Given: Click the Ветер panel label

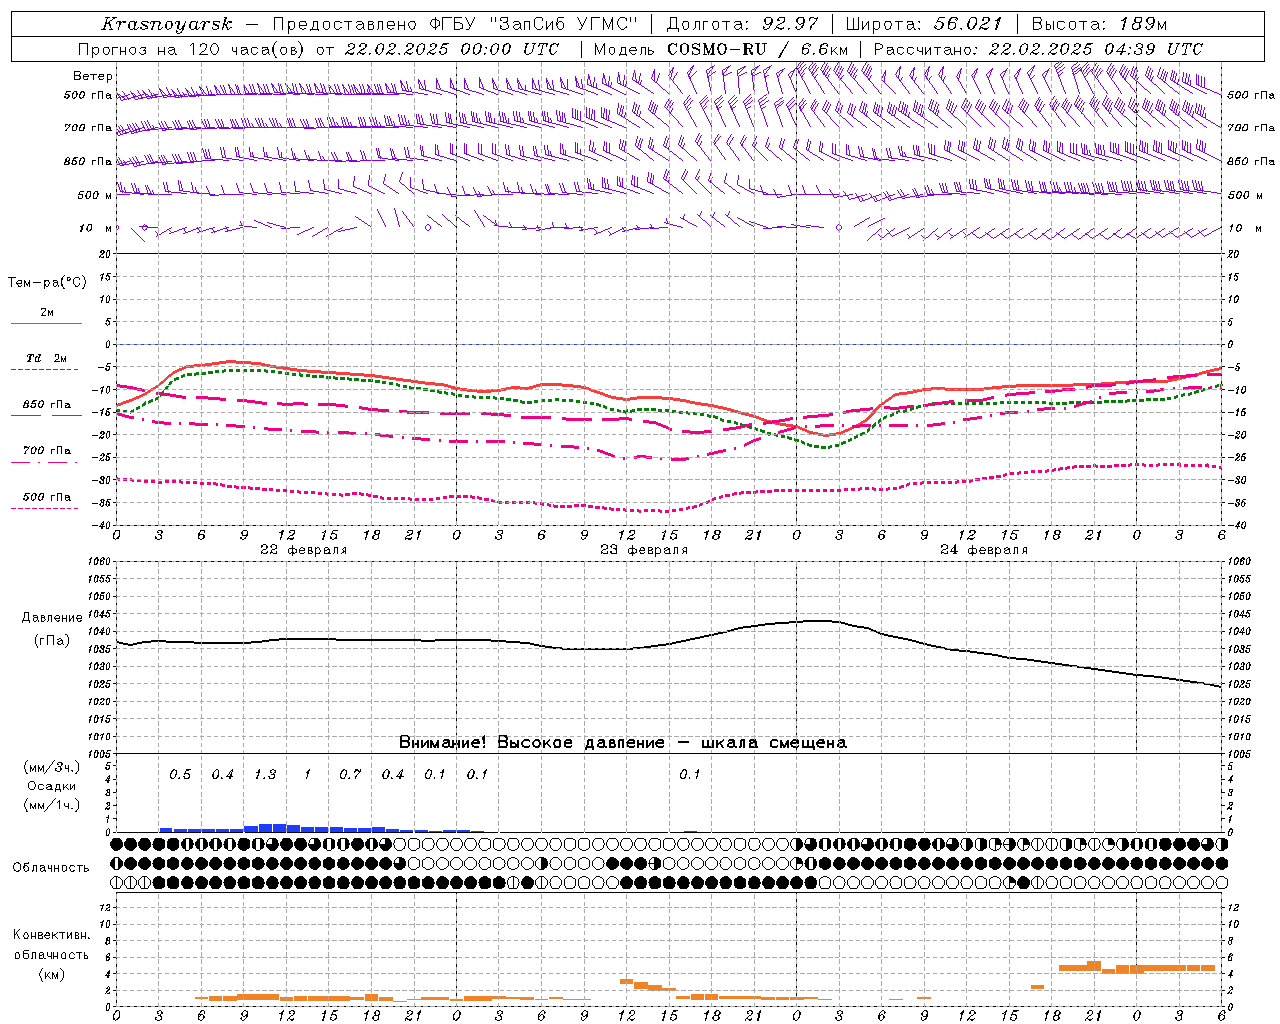Looking at the screenshot, I should click(x=93, y=76).
